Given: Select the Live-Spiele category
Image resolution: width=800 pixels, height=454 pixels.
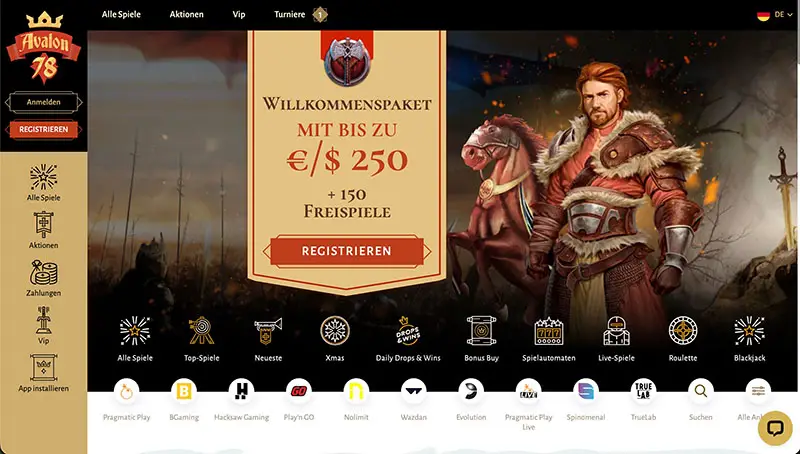Looking at the screenshot, I should pyautogui.click(x=616, y=339).
